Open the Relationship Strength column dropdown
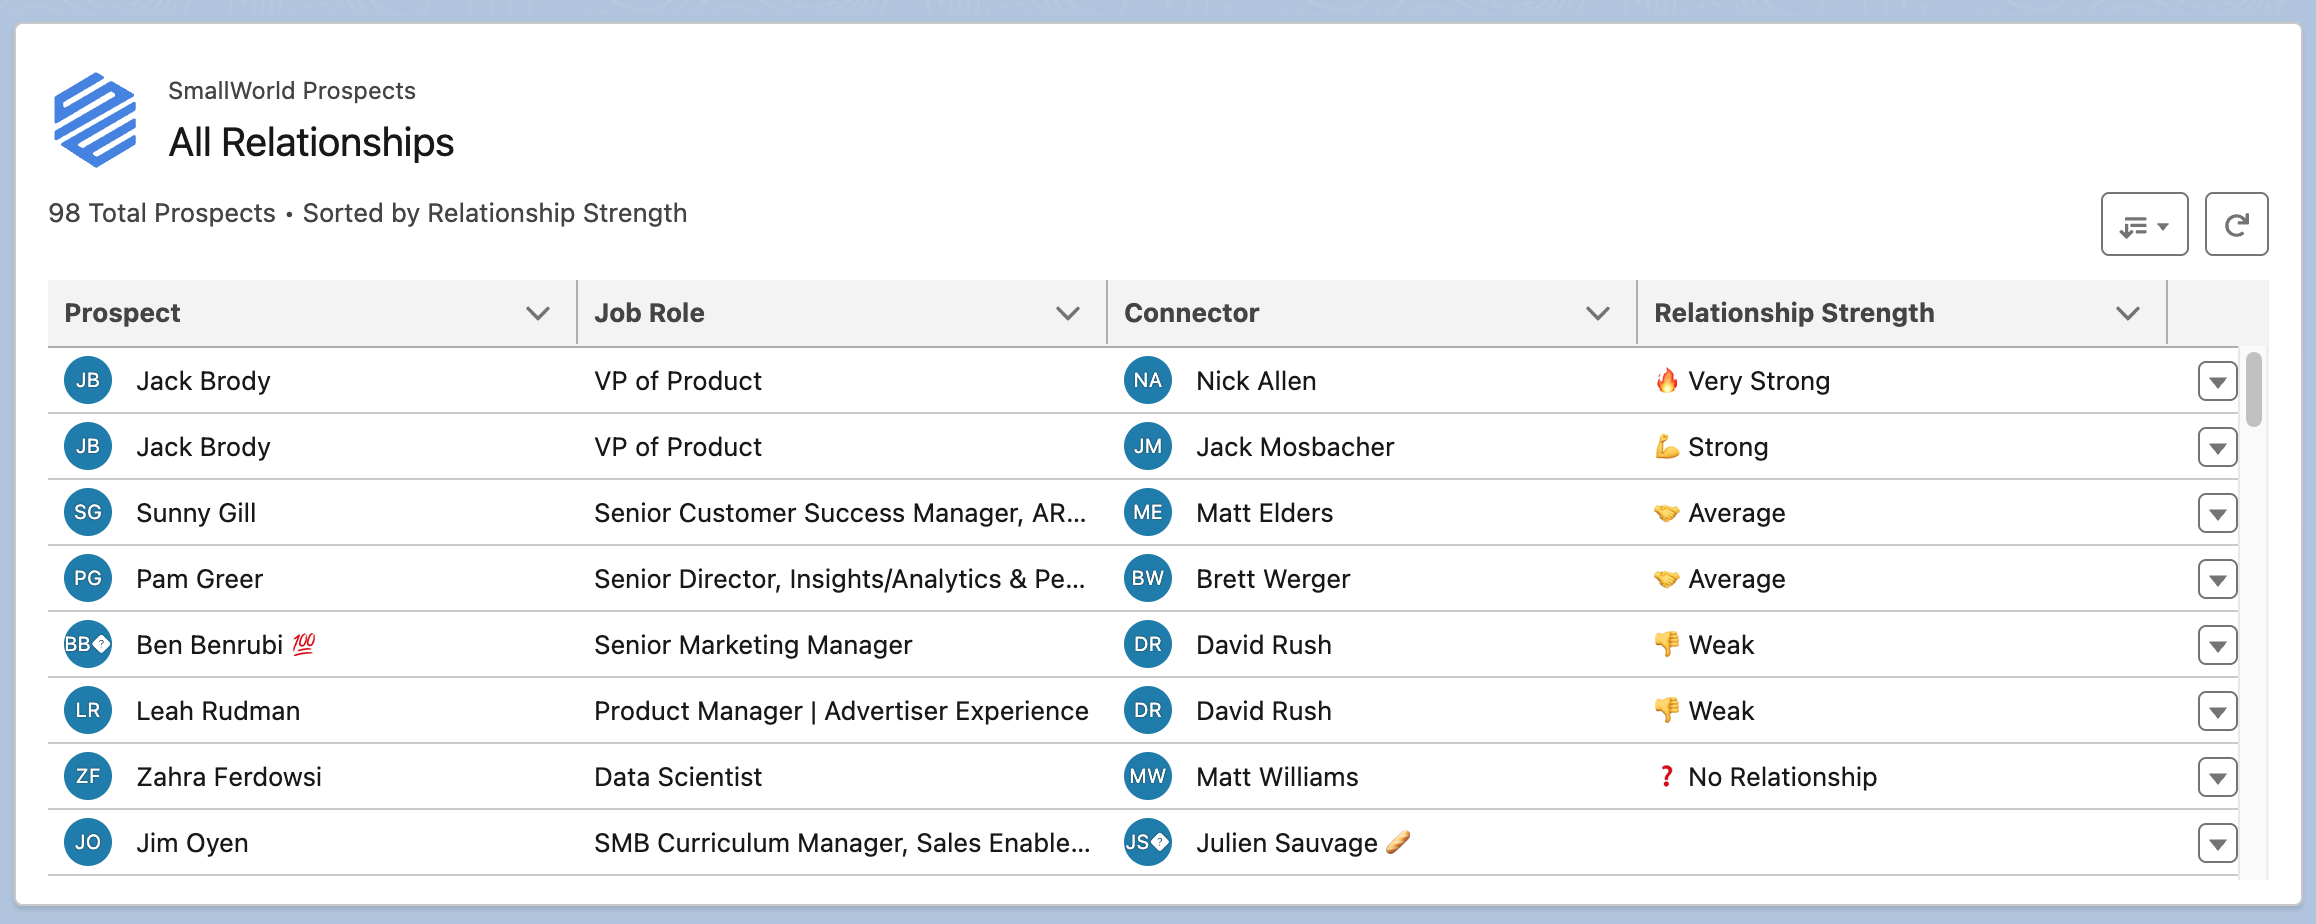 pyautogui.click(x=2128, y=312)
